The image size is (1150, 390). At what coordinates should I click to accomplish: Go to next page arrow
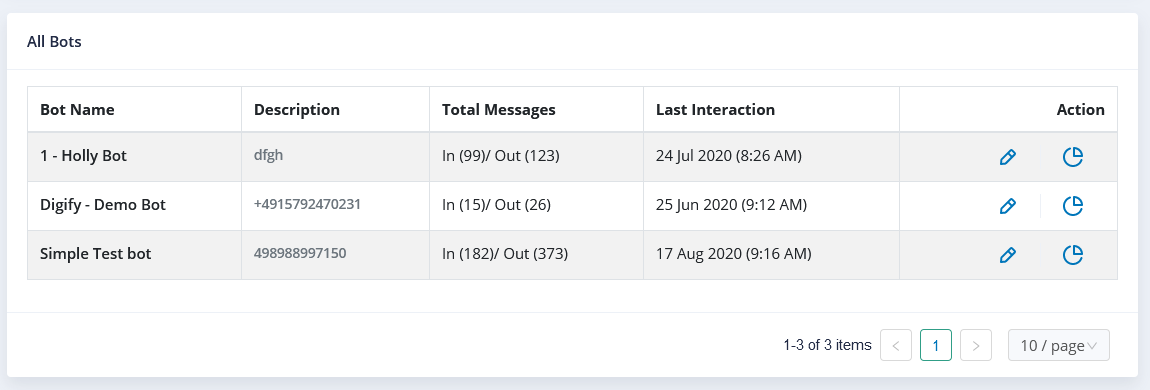(975, 345)
